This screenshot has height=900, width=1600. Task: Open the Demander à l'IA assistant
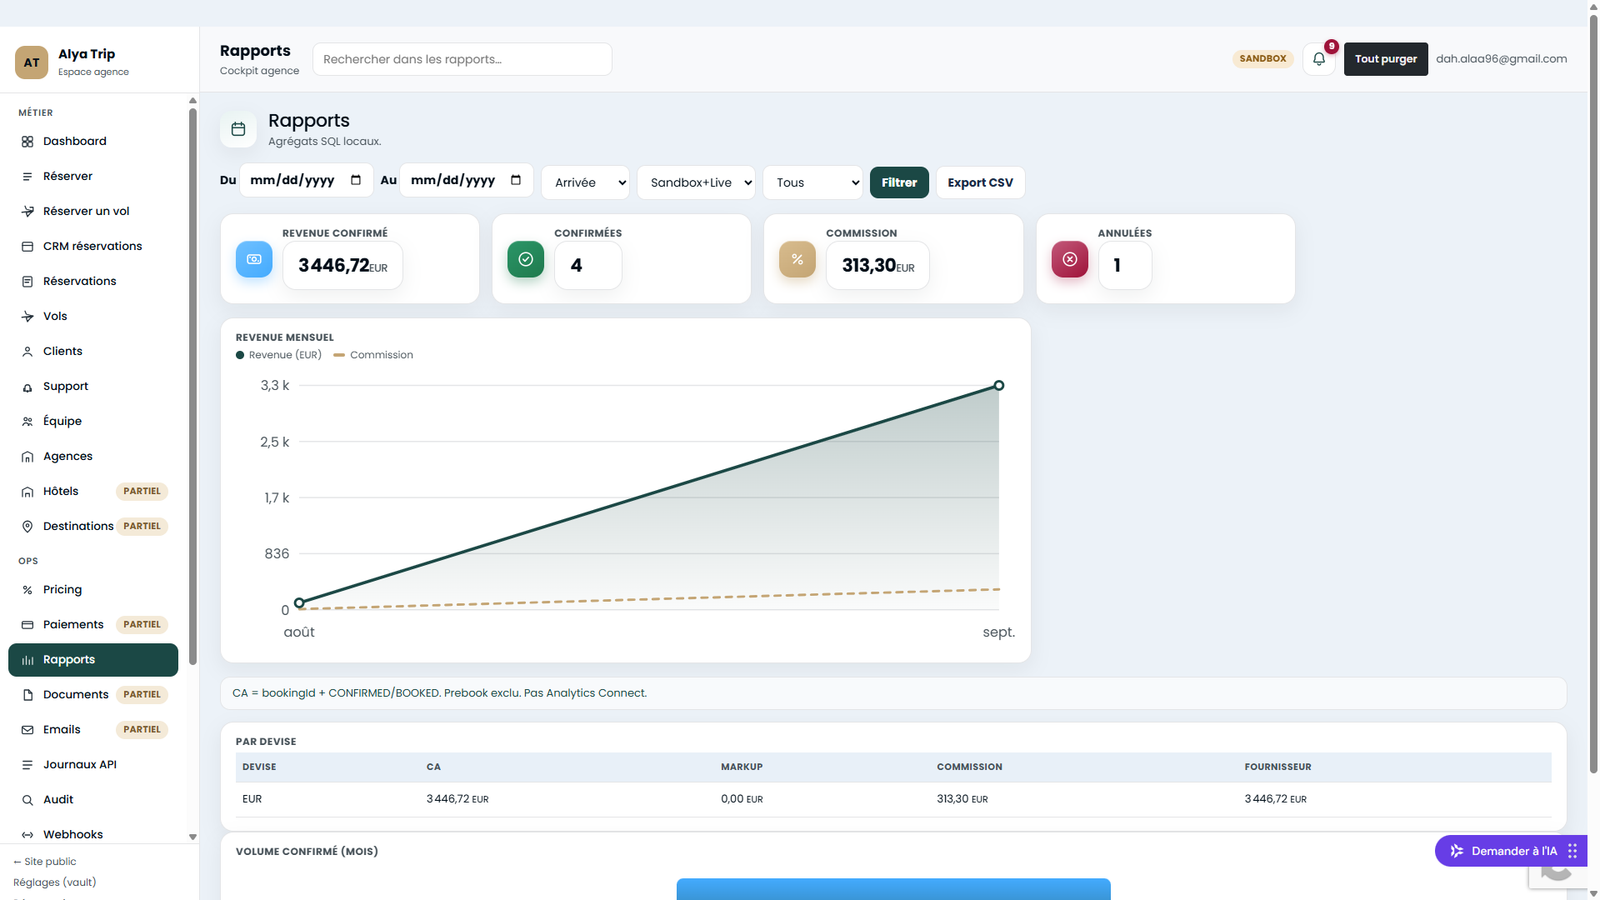(x=1511, y=851)
